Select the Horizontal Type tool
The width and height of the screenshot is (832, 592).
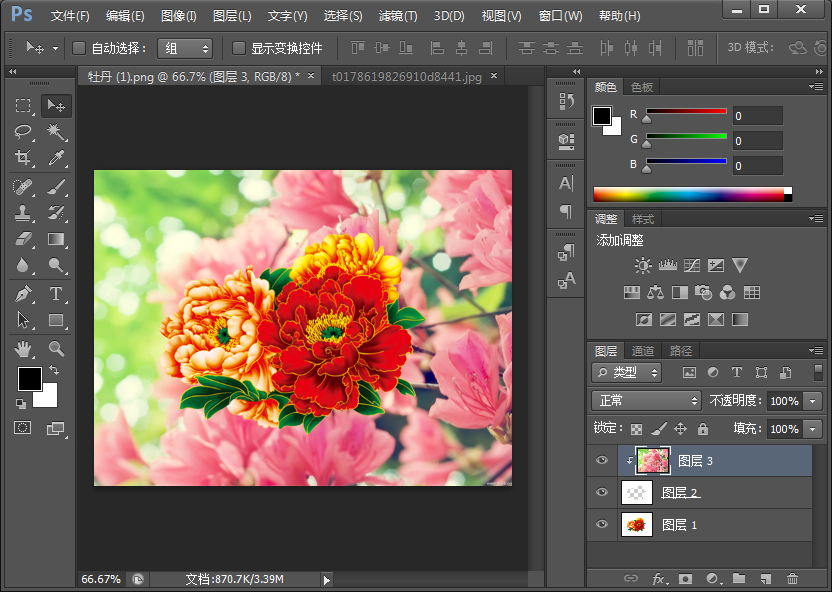click(56, 294)
